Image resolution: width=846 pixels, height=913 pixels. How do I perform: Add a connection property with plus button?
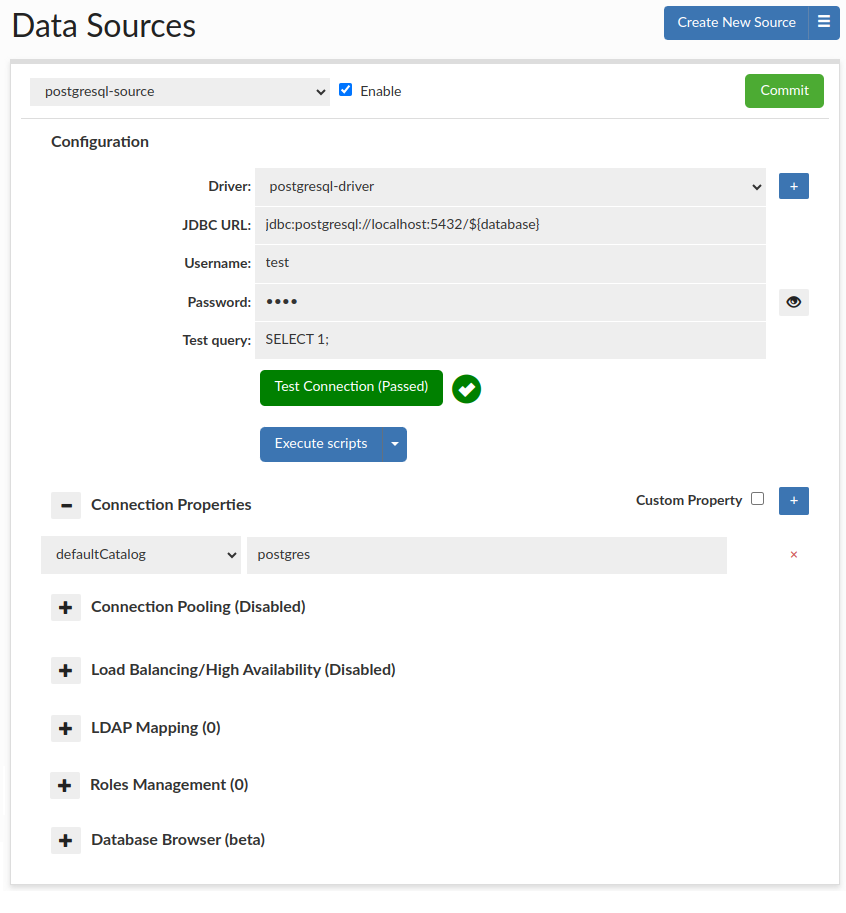793,500
